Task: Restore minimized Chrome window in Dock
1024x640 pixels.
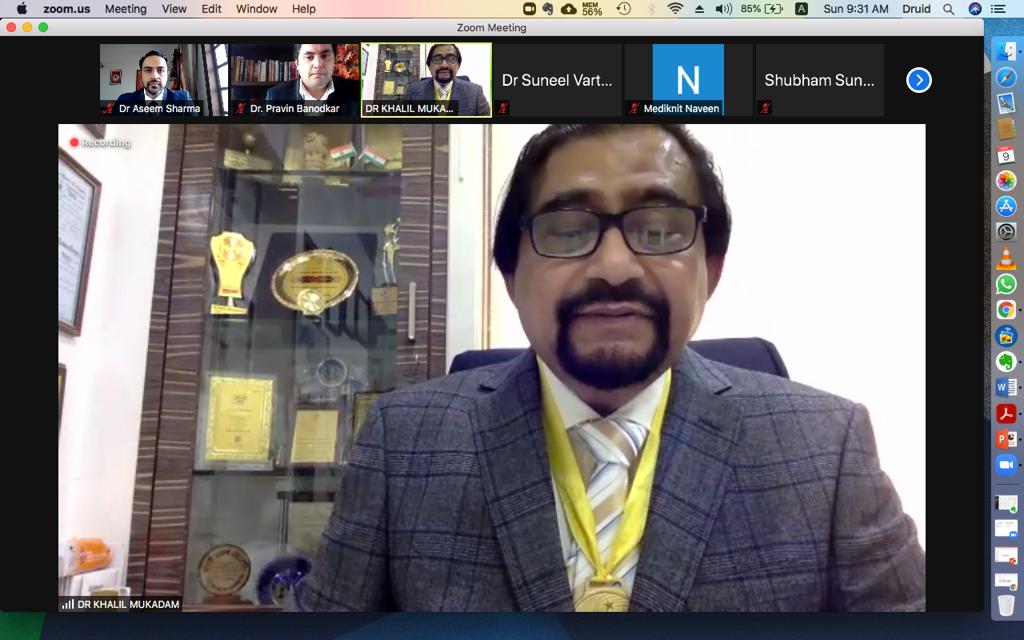Action: click(x=1006, y=580)
